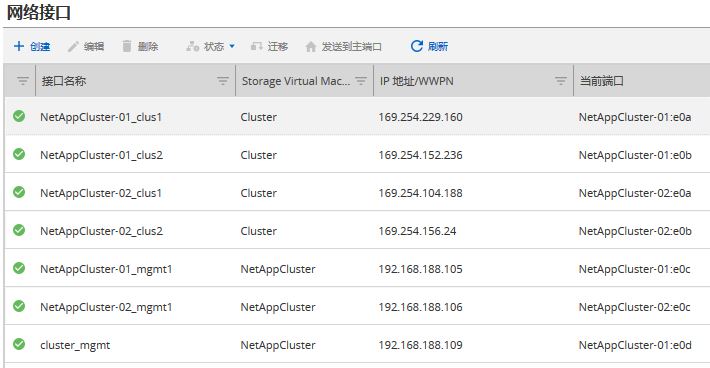Click IP address 169.254.104.188
This screenshot has height=368, width=710.
(x=421, y=193)
